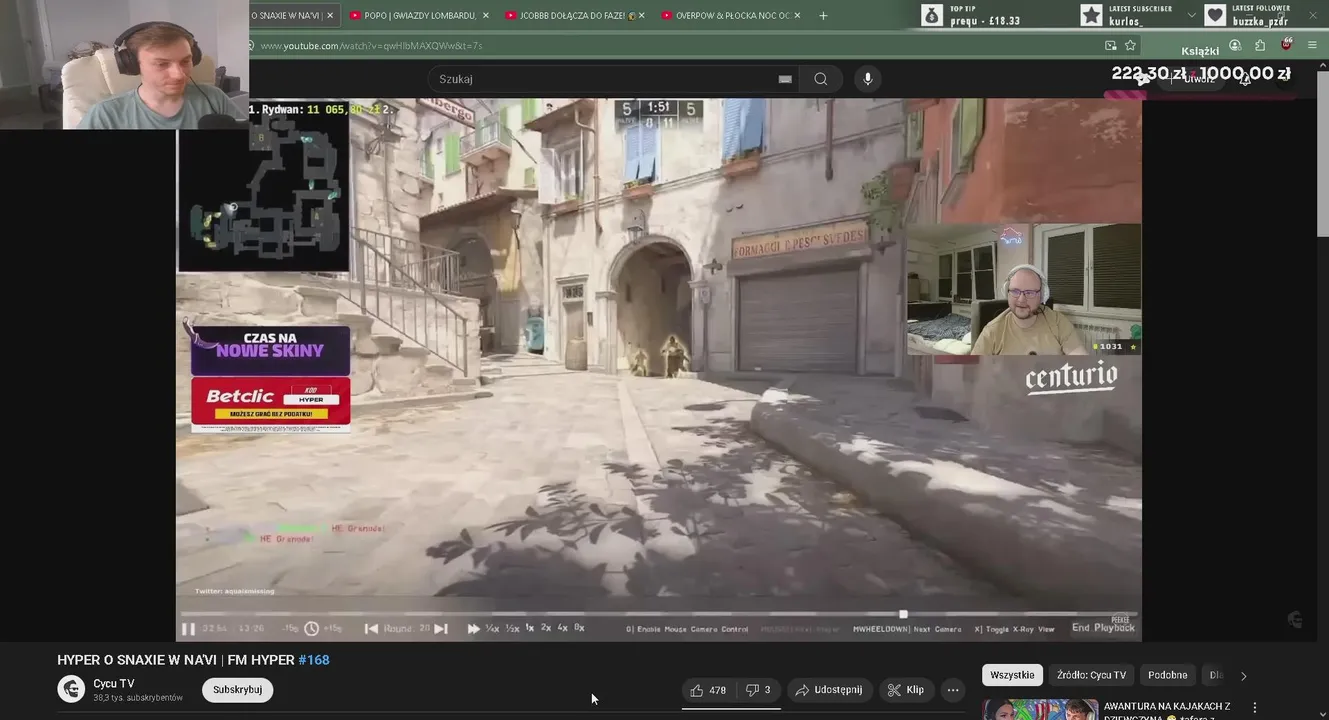
Task: Bookmark this page with the star icon
Action: [x=1130, y=45]
